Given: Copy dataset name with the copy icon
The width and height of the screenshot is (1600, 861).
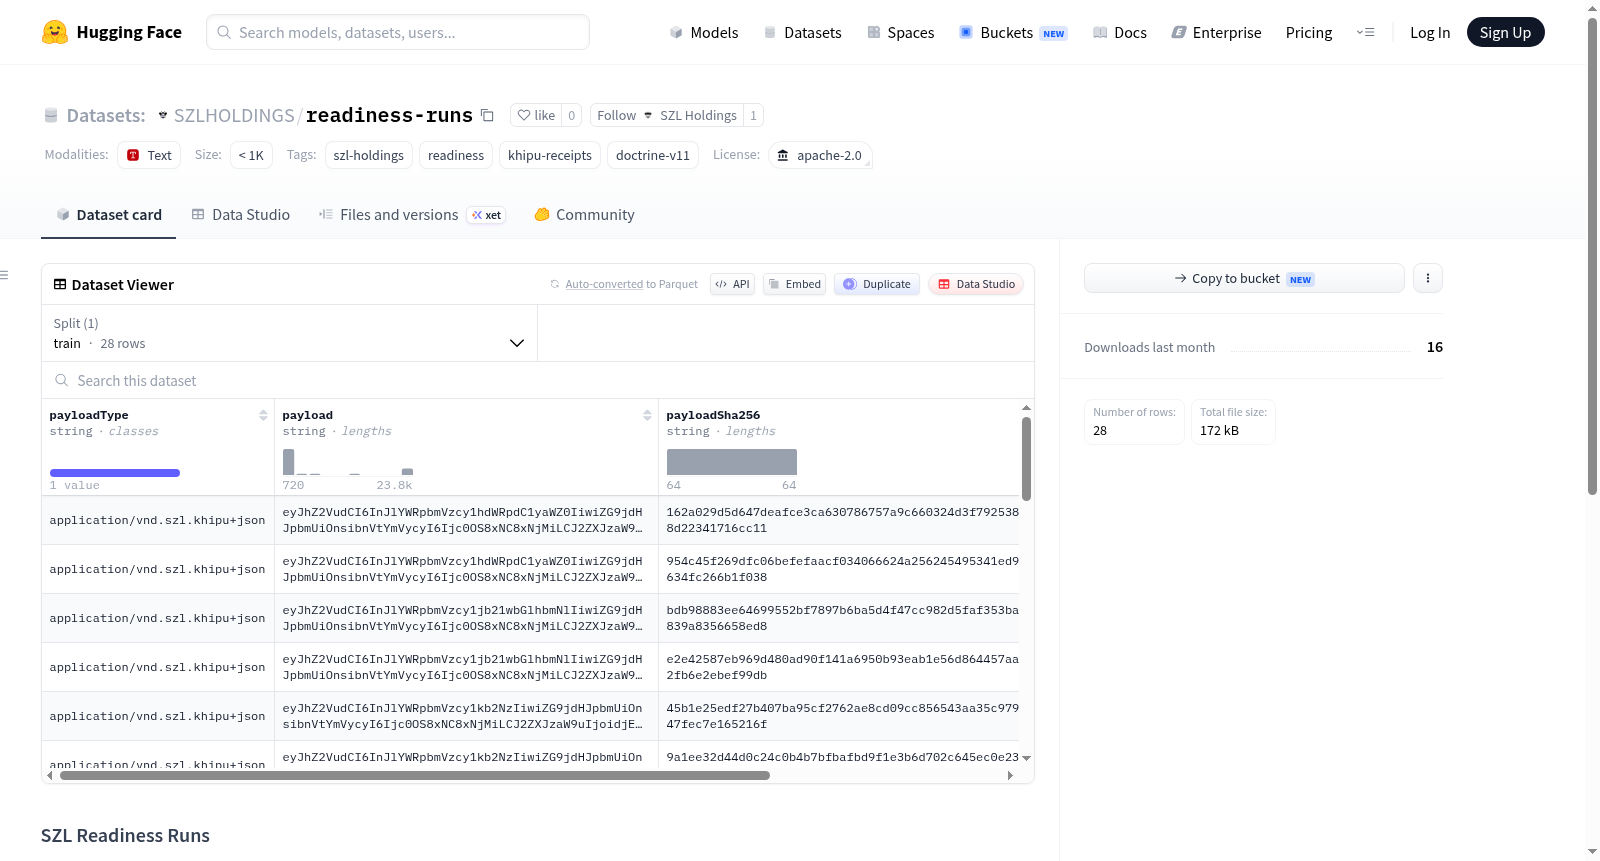Looking at the screenshot, I should (x=487, y=115).
